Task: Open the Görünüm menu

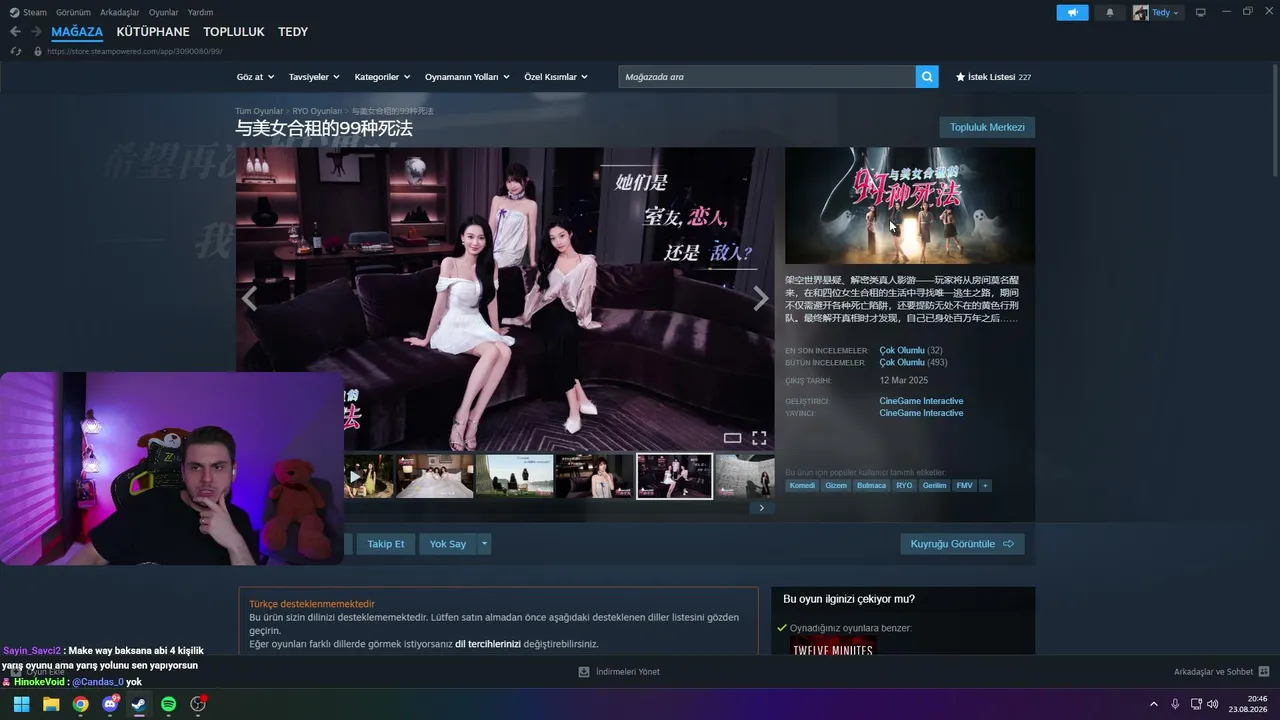Action: 74,13
